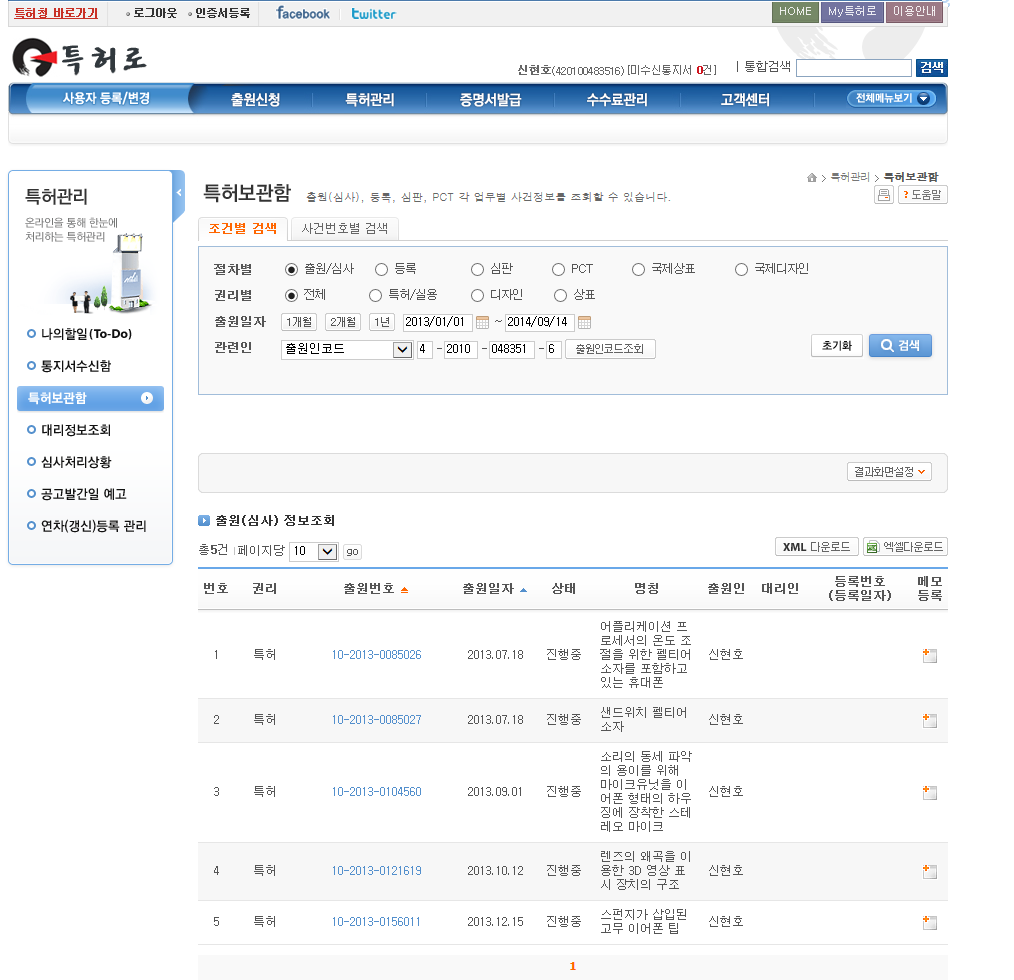Image resolution: width=1014 pixels, height=980 pixels.
Task: Select the 특허/실용 rights radio button
Action: 375,295
